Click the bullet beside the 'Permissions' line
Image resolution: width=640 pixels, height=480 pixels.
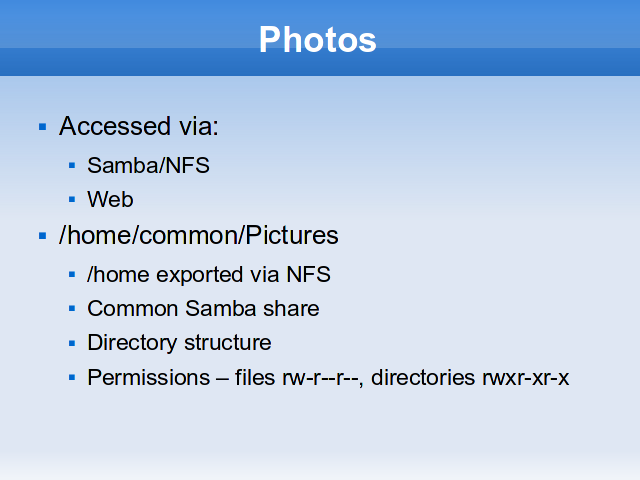72,378
